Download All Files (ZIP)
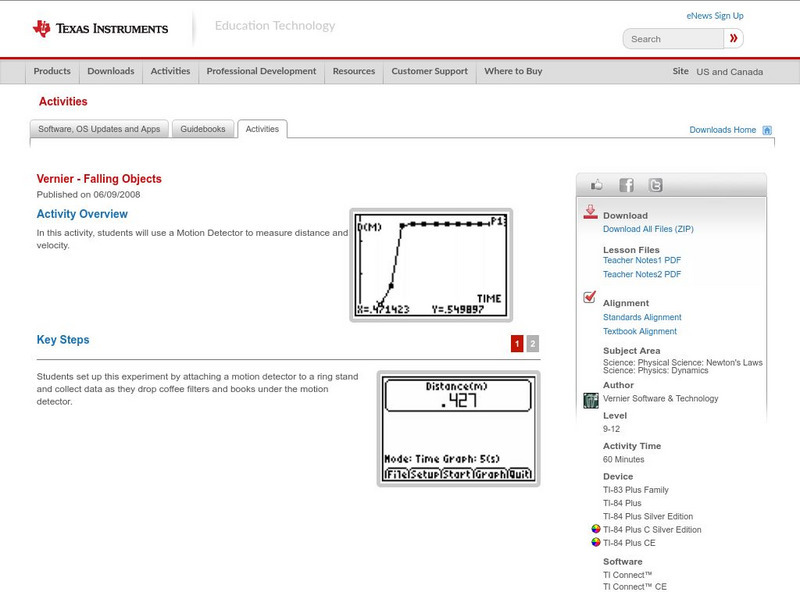The image size is (800, 592). click(x=648, y=229)
